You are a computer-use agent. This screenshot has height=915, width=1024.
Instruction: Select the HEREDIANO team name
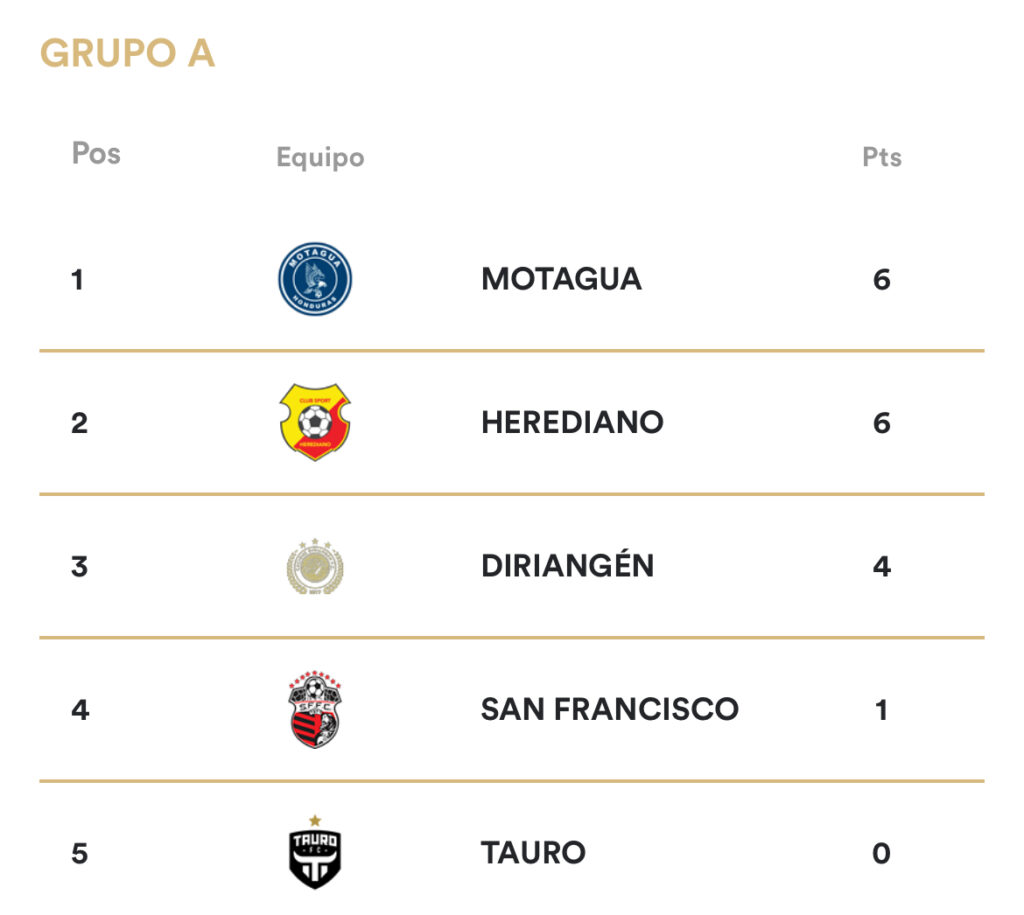(572, 422)
